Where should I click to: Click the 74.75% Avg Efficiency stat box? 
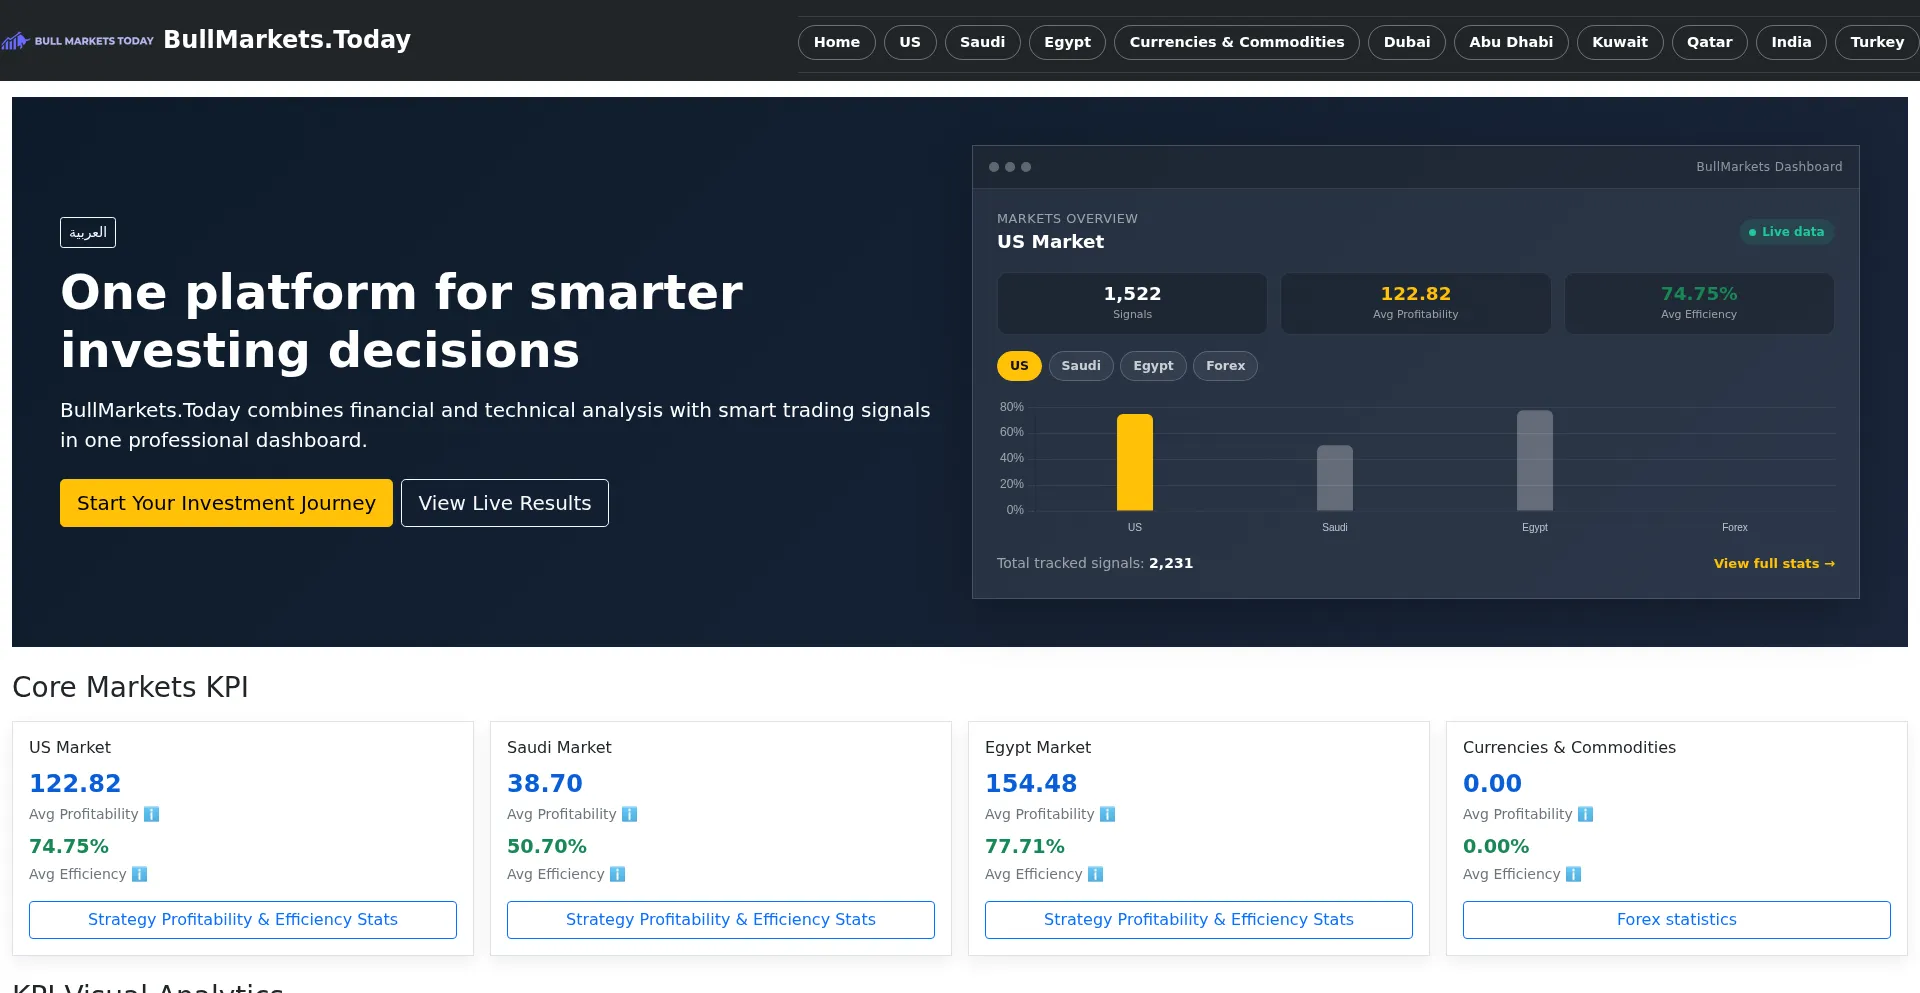coord(1699,303)
